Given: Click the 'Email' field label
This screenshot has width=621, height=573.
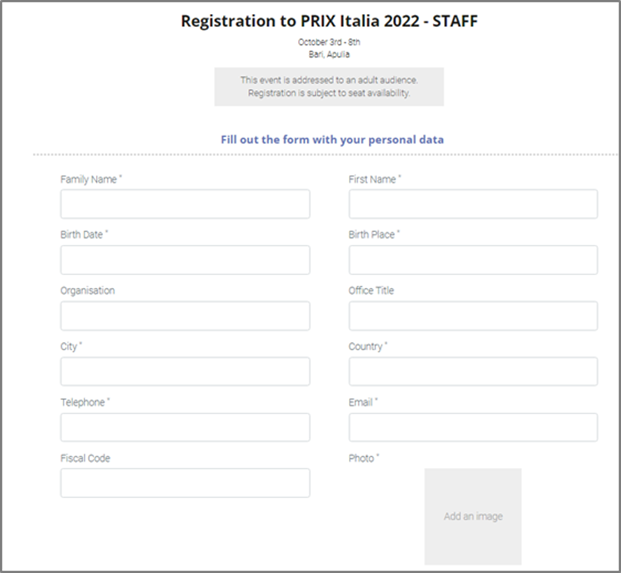Looking at the screenshot, I should pos(361,402).
